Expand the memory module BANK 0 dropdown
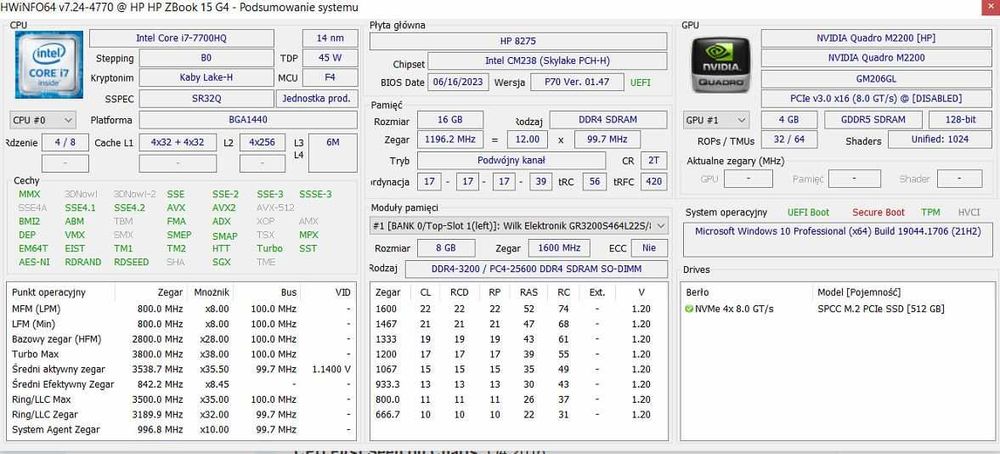 (518, 225)
